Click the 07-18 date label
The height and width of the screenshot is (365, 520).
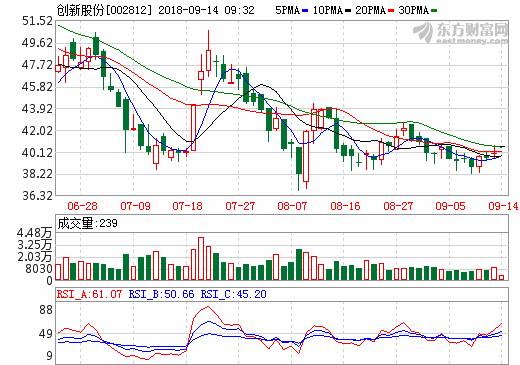[187, 206]
